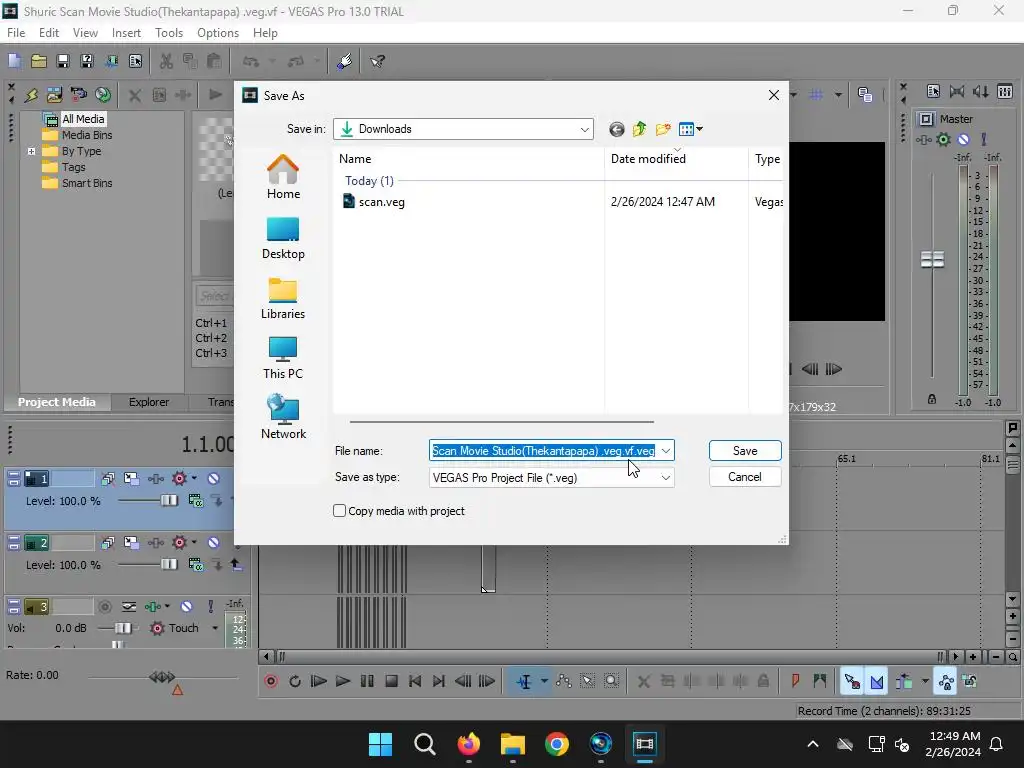
Task: Toggle Master bus mute icon
Action: coord(963,139)
